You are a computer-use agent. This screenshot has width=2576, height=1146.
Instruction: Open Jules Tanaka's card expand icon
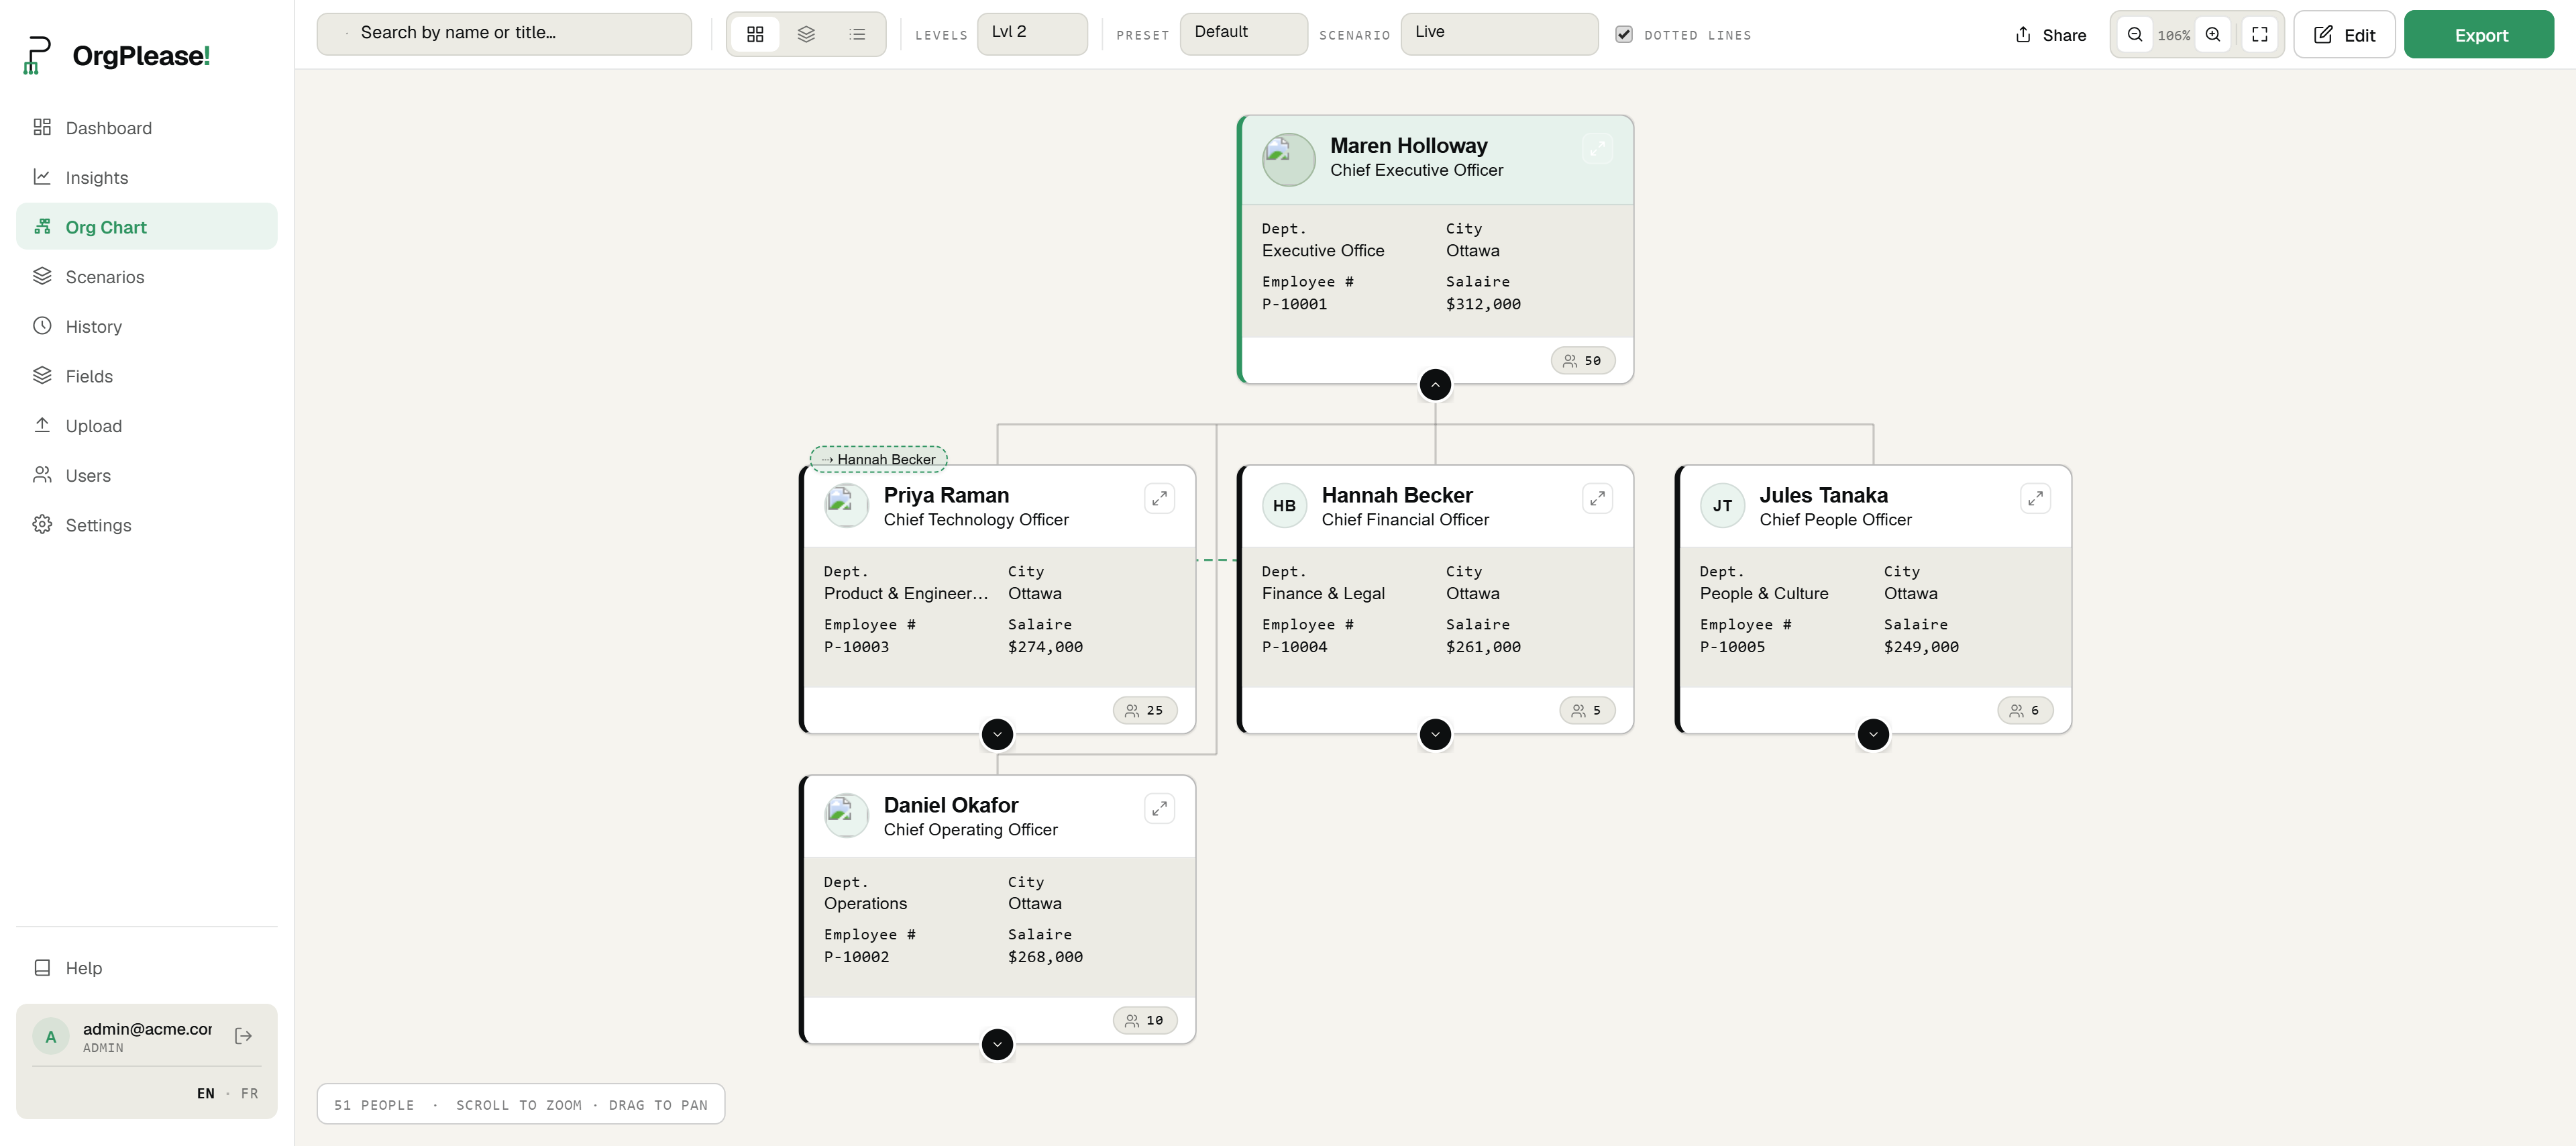(2035, 499)
